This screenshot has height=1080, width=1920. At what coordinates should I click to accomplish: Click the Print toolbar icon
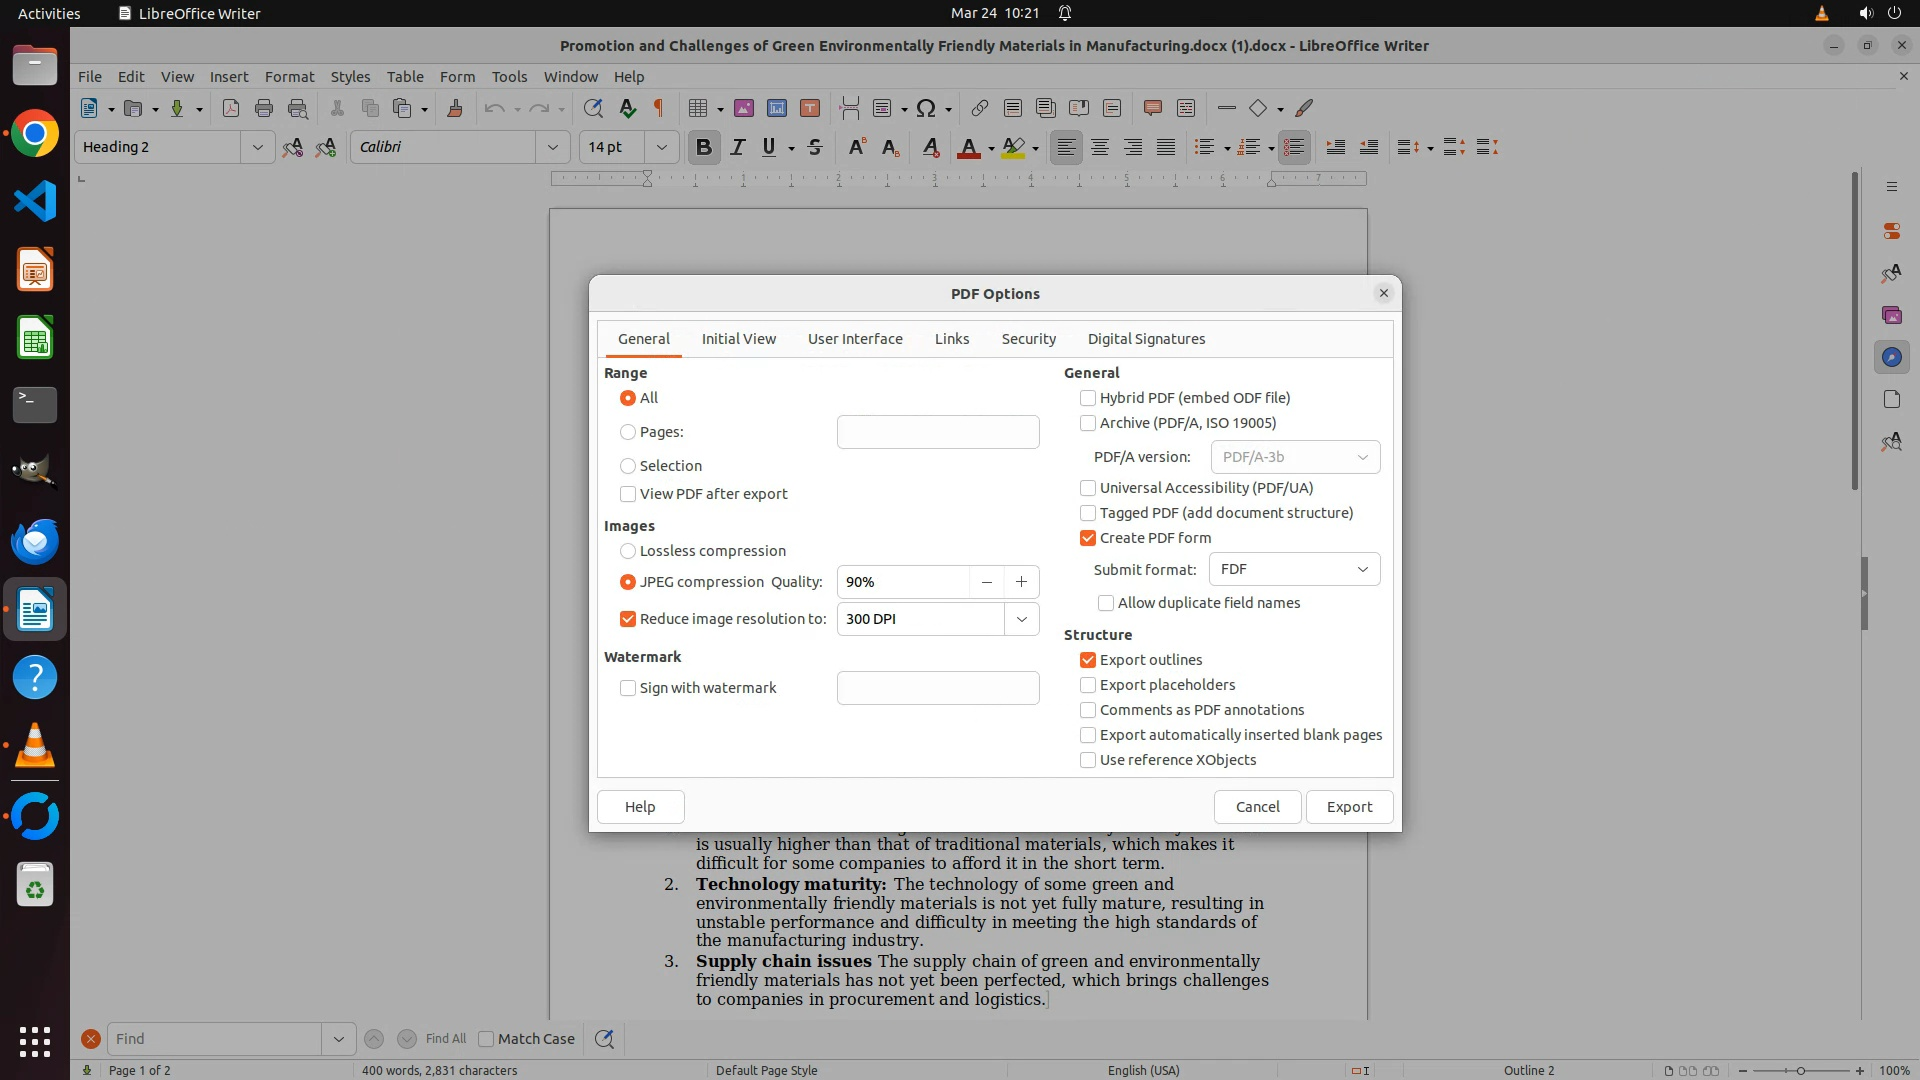point(264,108)
